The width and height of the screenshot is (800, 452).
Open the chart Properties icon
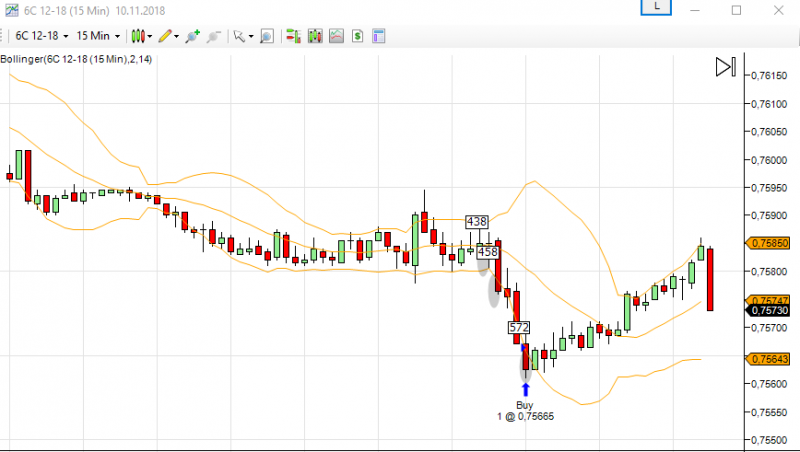[379, 36]
